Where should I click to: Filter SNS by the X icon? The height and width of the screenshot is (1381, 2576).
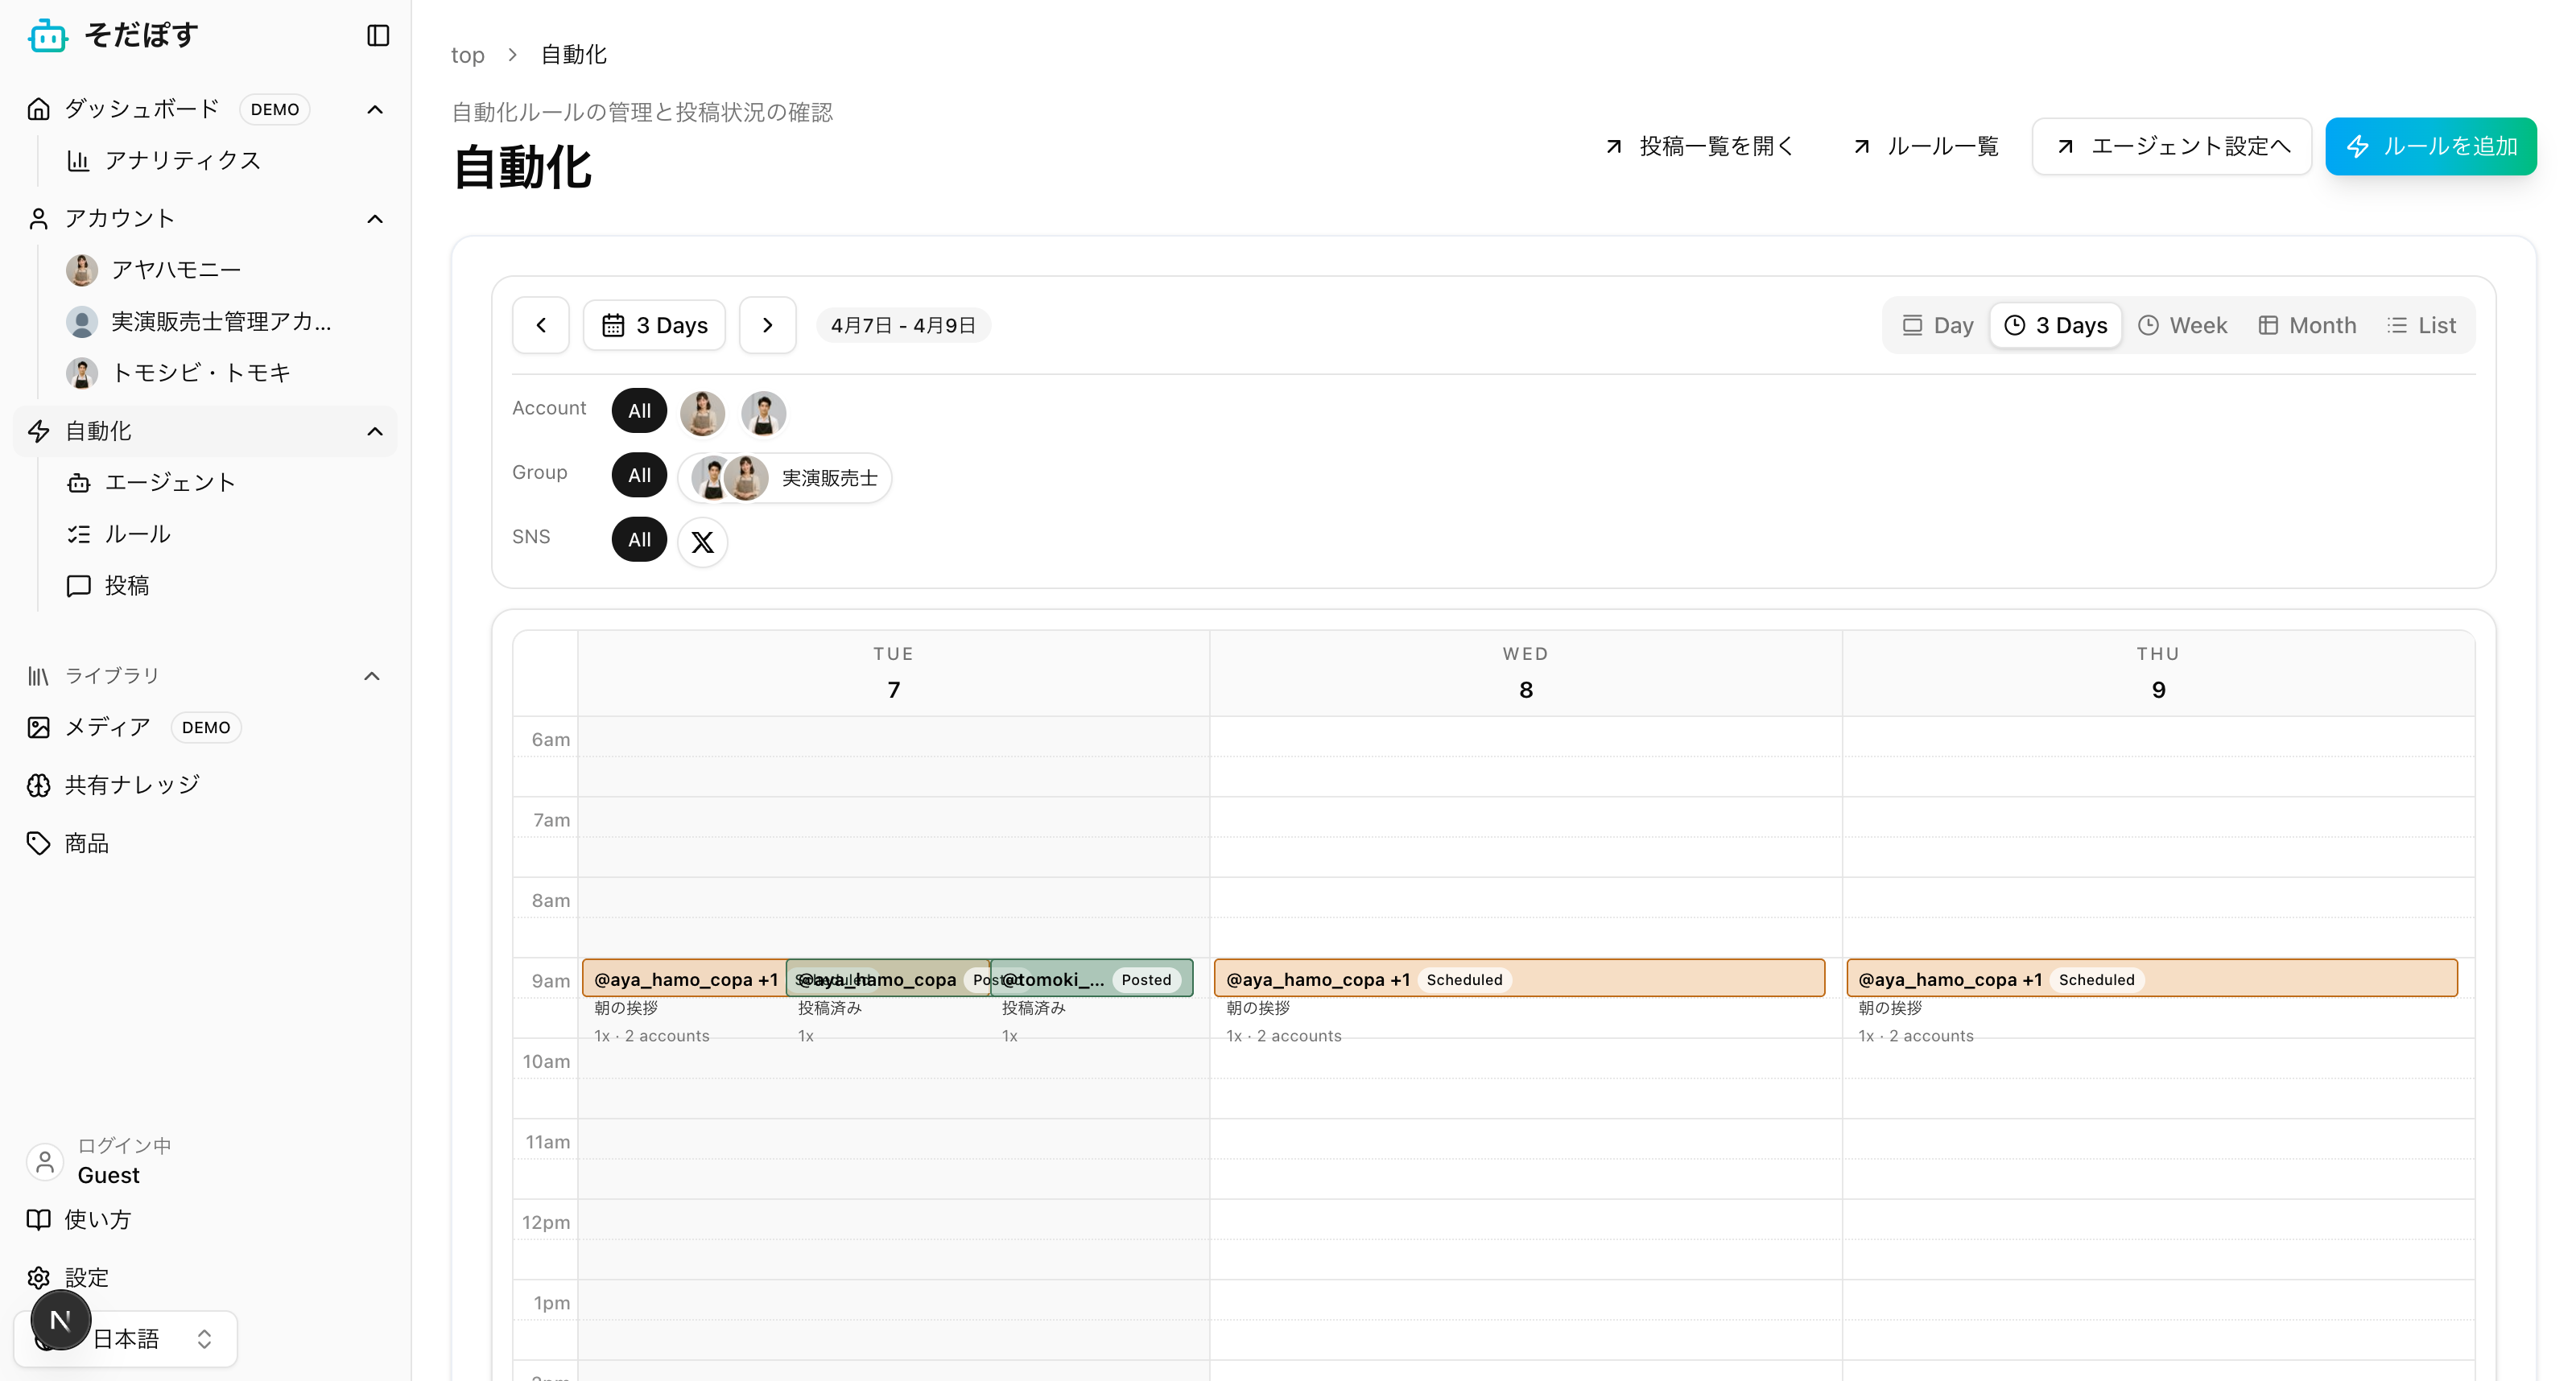coord(702,542)
